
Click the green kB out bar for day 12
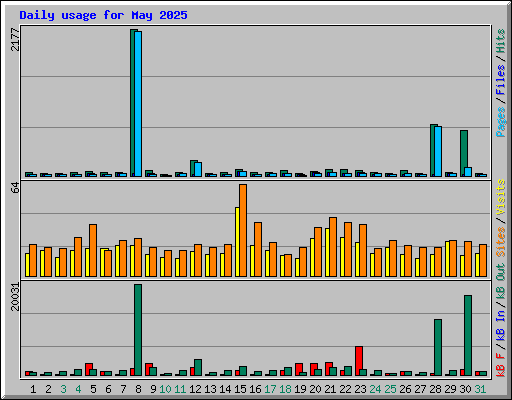pos(198,367)
